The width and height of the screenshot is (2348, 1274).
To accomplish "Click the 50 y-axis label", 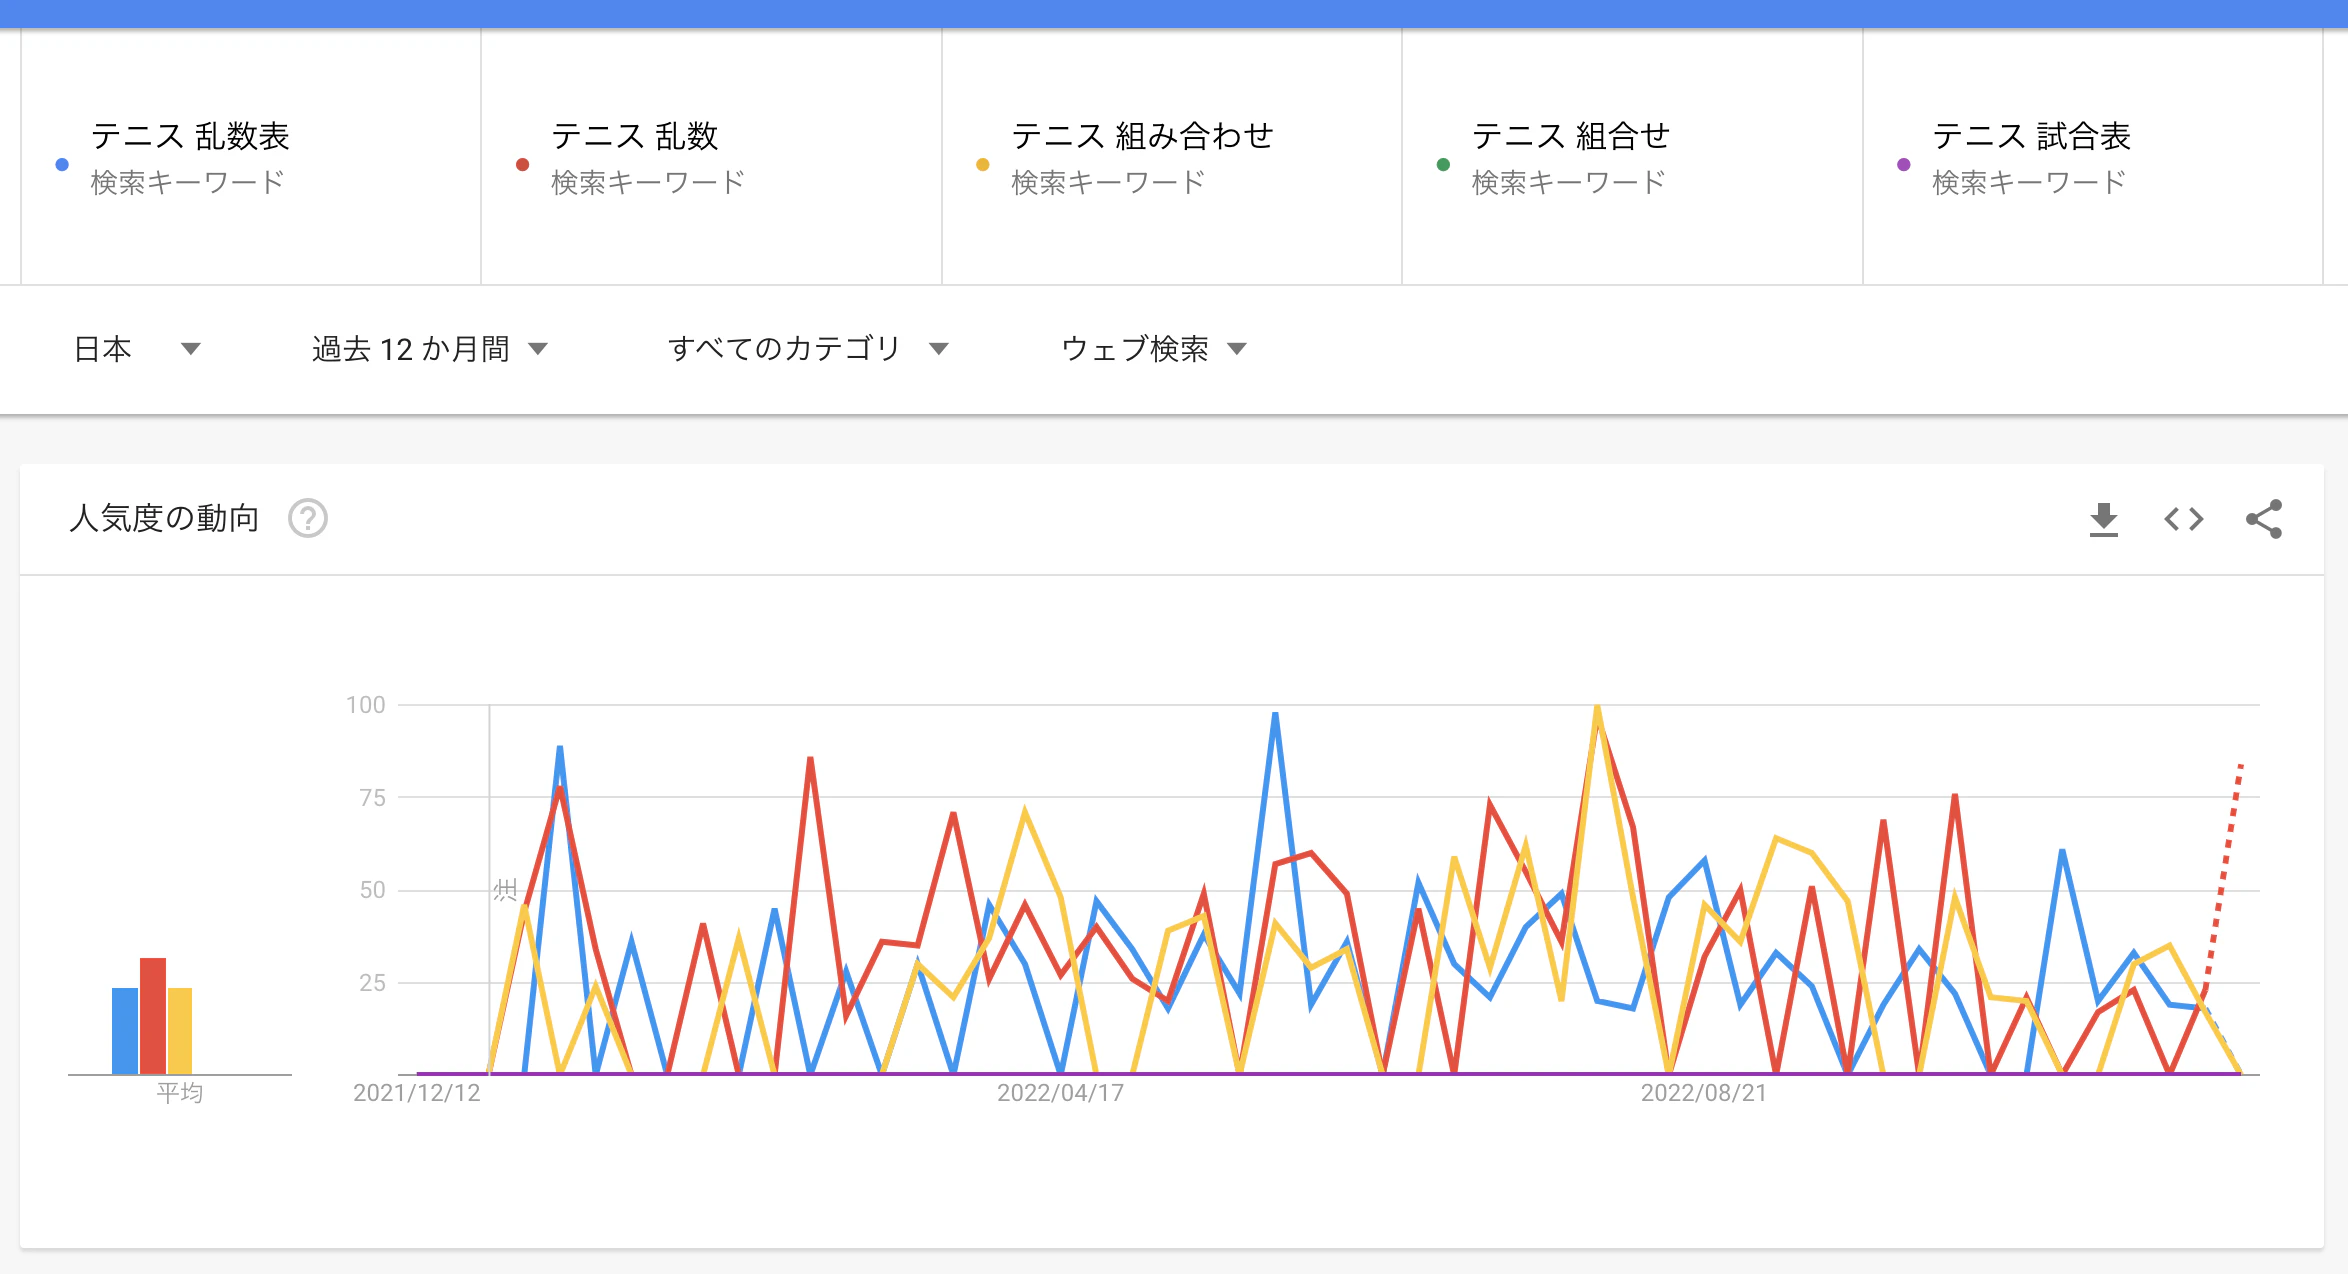I will (373, 890).
